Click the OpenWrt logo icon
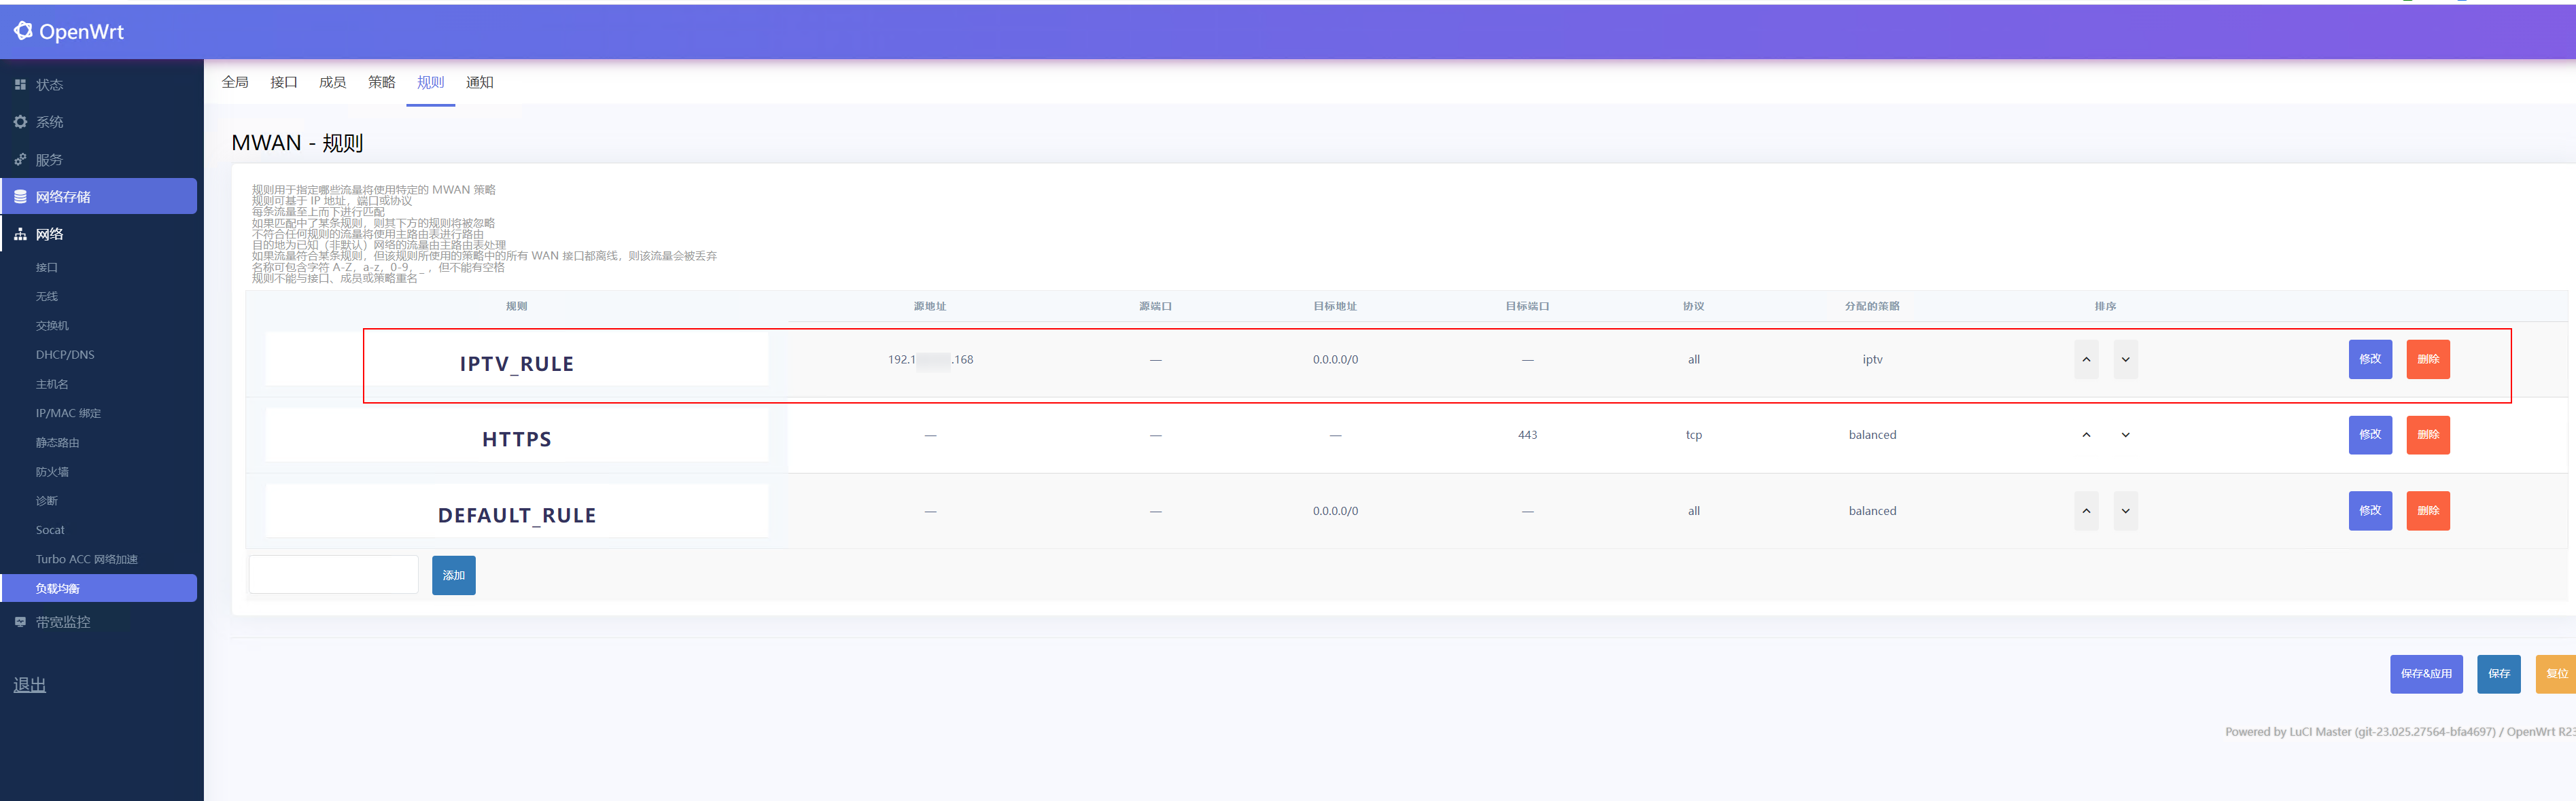 point(23,31)
